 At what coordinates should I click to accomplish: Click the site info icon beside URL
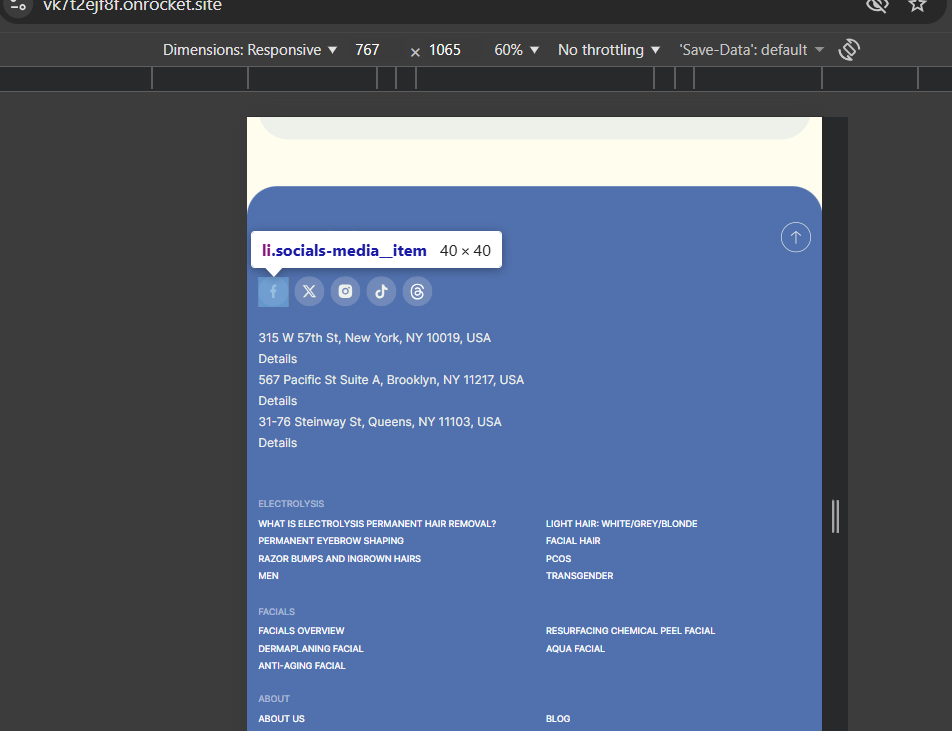(x=18, y=6)
